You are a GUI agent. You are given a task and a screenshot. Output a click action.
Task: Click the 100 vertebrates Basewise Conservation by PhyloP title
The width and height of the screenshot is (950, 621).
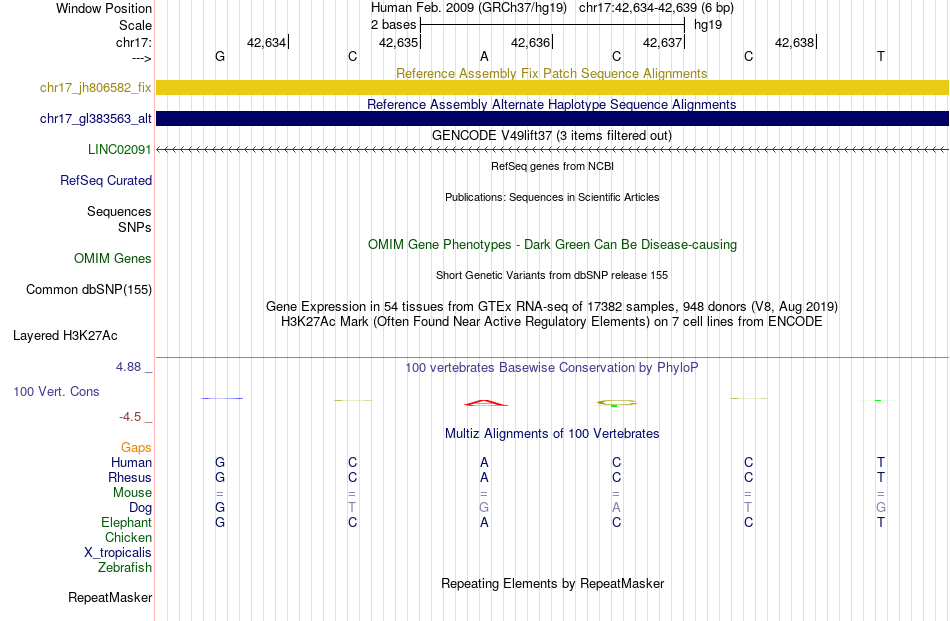552,368
